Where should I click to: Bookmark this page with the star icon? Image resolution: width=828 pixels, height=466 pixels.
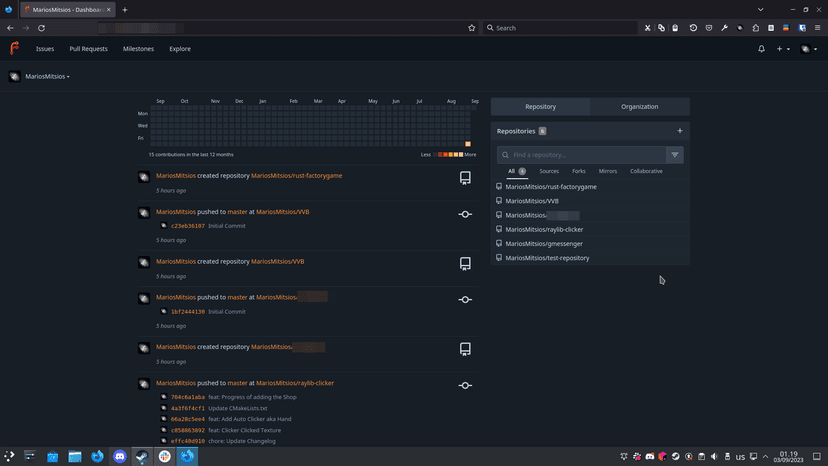[472, 28]
